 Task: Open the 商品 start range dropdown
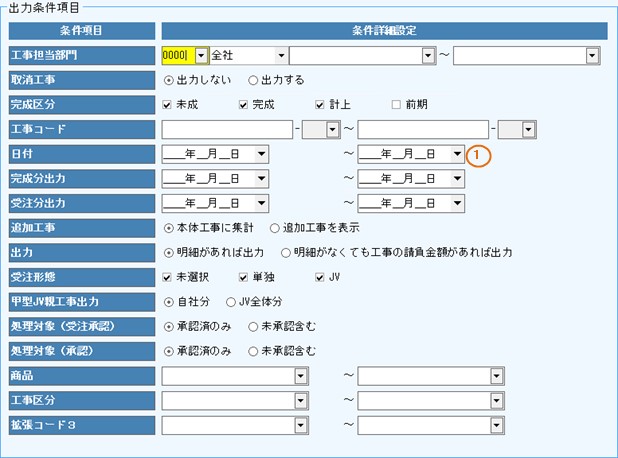[x=300, y=376]
